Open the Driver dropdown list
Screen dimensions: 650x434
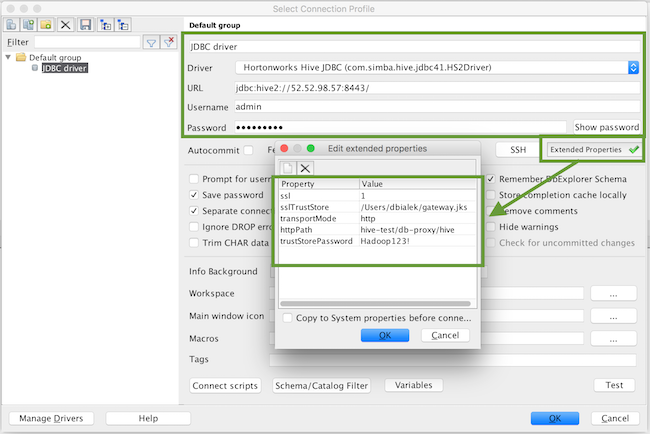point(632,67)
